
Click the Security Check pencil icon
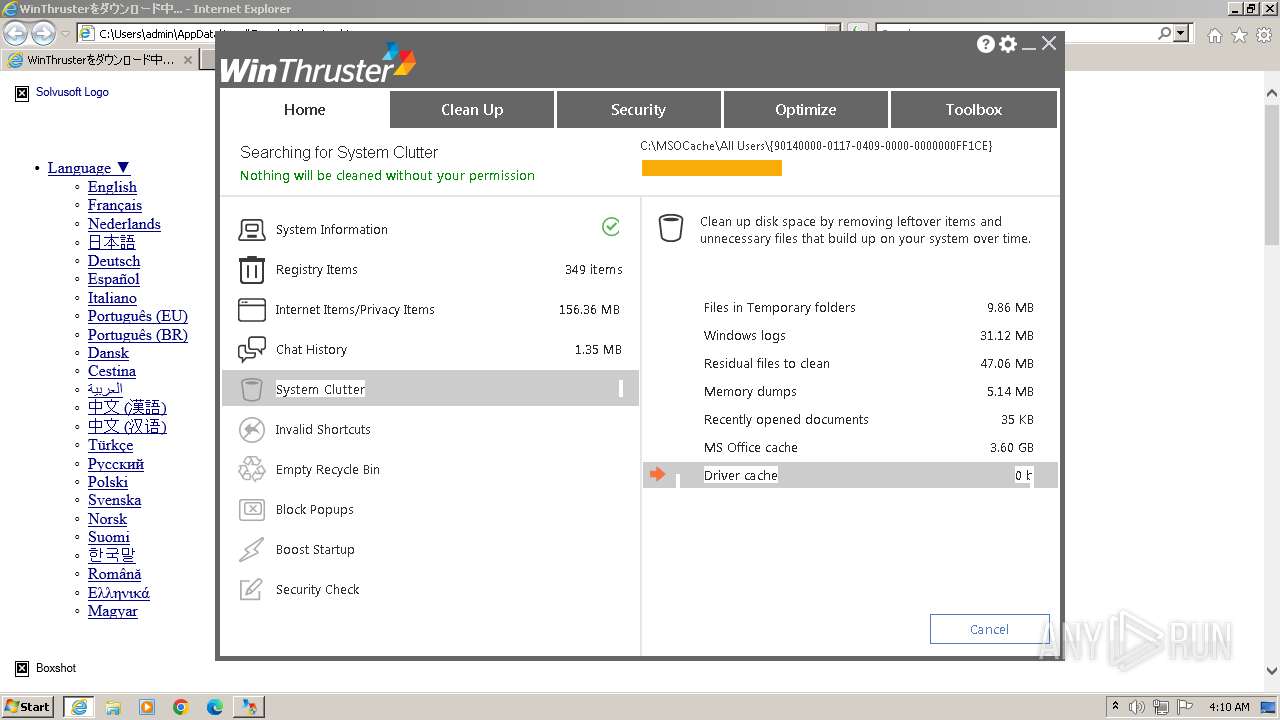[251, 590]
